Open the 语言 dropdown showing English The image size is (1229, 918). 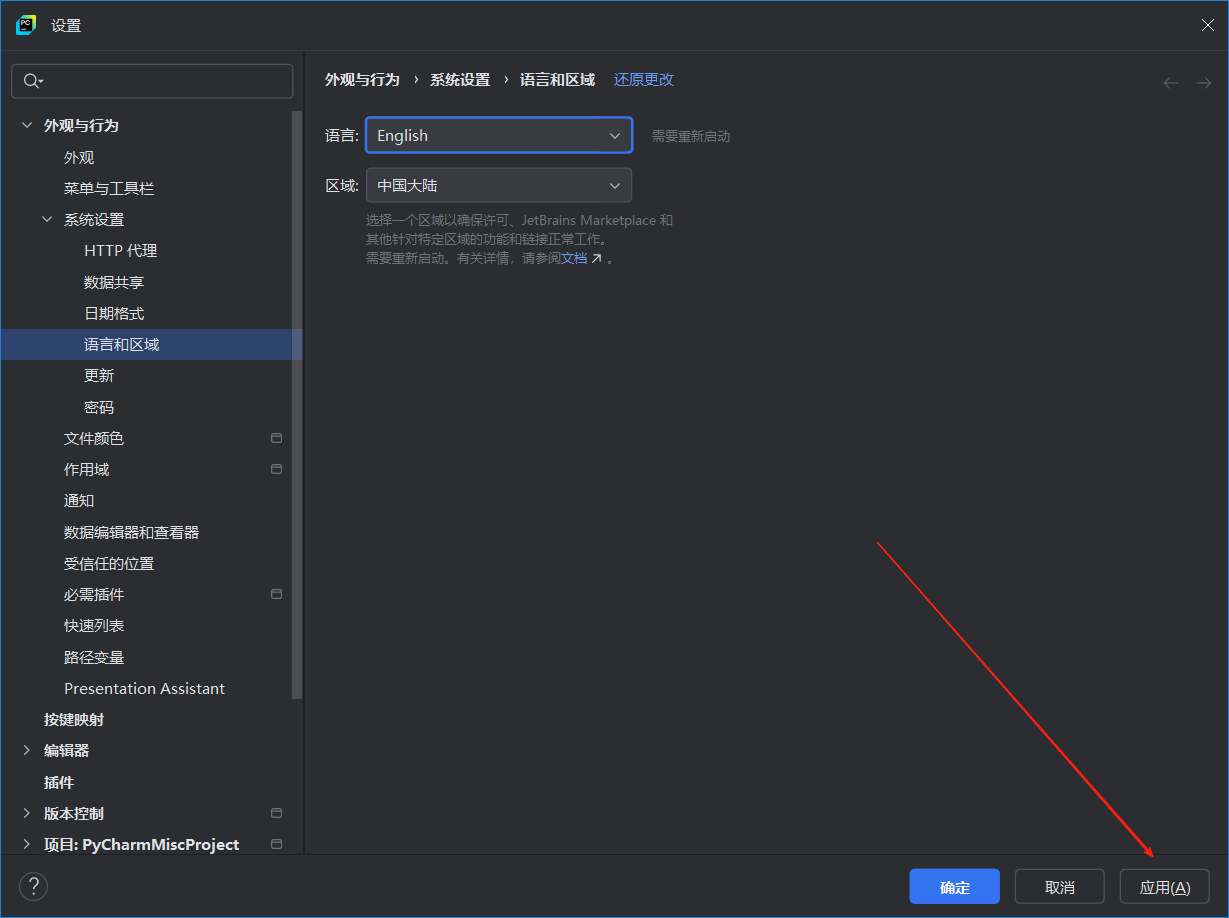(x=499, y=135)
